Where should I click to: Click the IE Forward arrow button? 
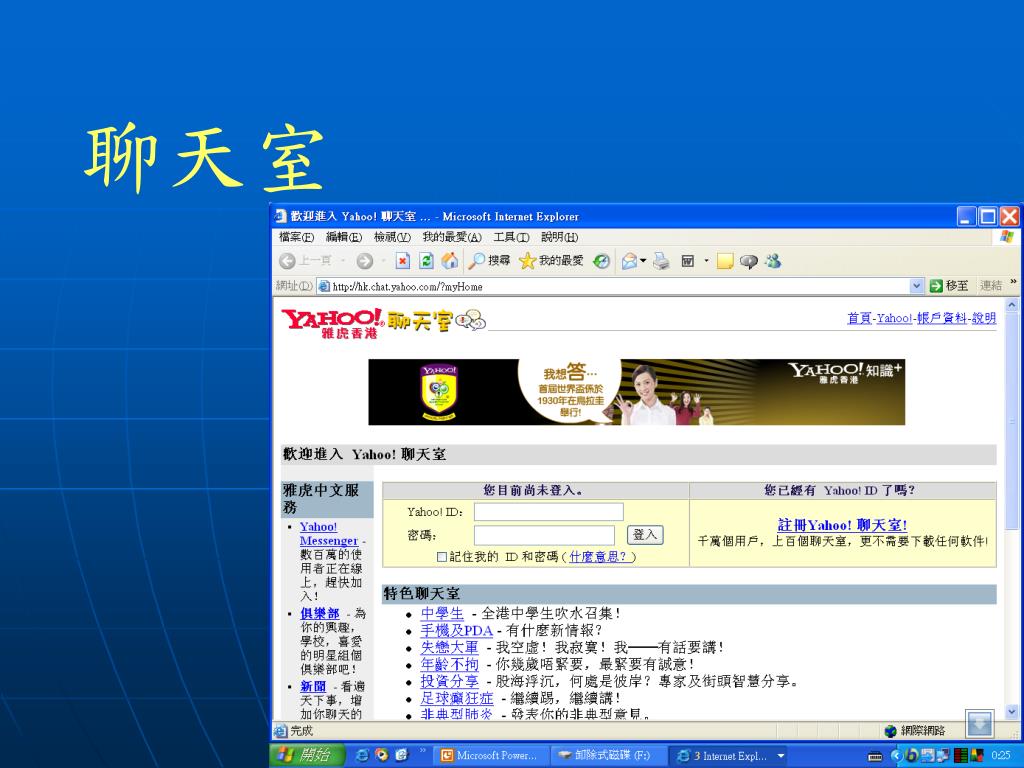pyautogui.click(x=364, y=261)
